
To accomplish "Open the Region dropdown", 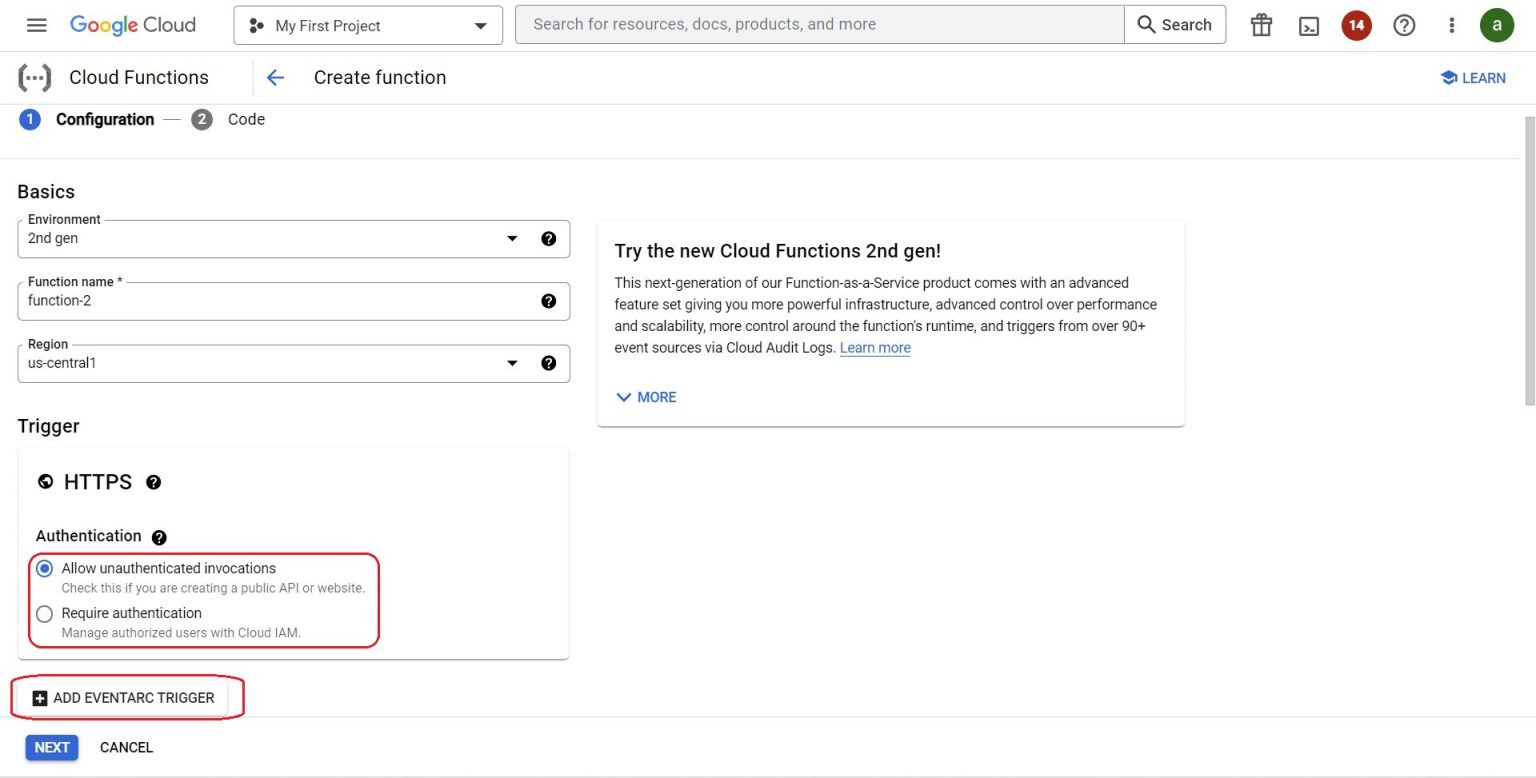I will (x=512, y=363).
